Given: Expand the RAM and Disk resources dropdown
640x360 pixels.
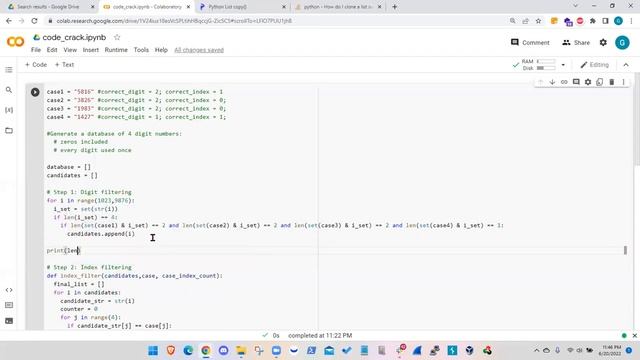Looking at the screenshot, I should click(563, 65).
